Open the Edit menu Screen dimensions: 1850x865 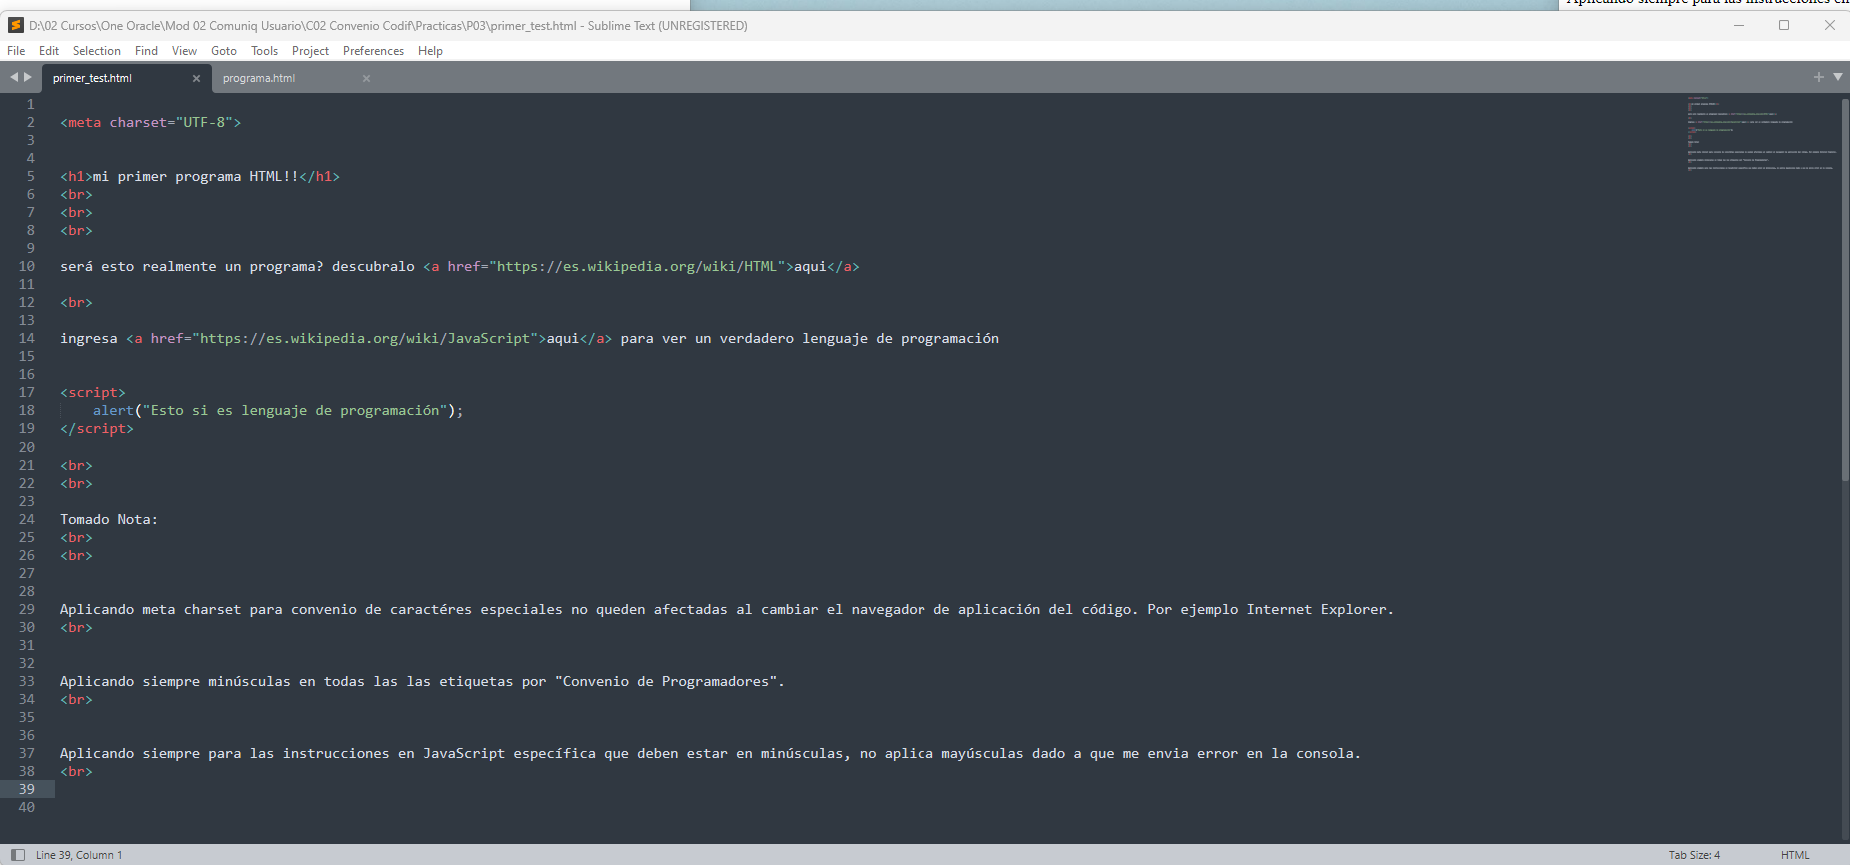pos(49,51)
